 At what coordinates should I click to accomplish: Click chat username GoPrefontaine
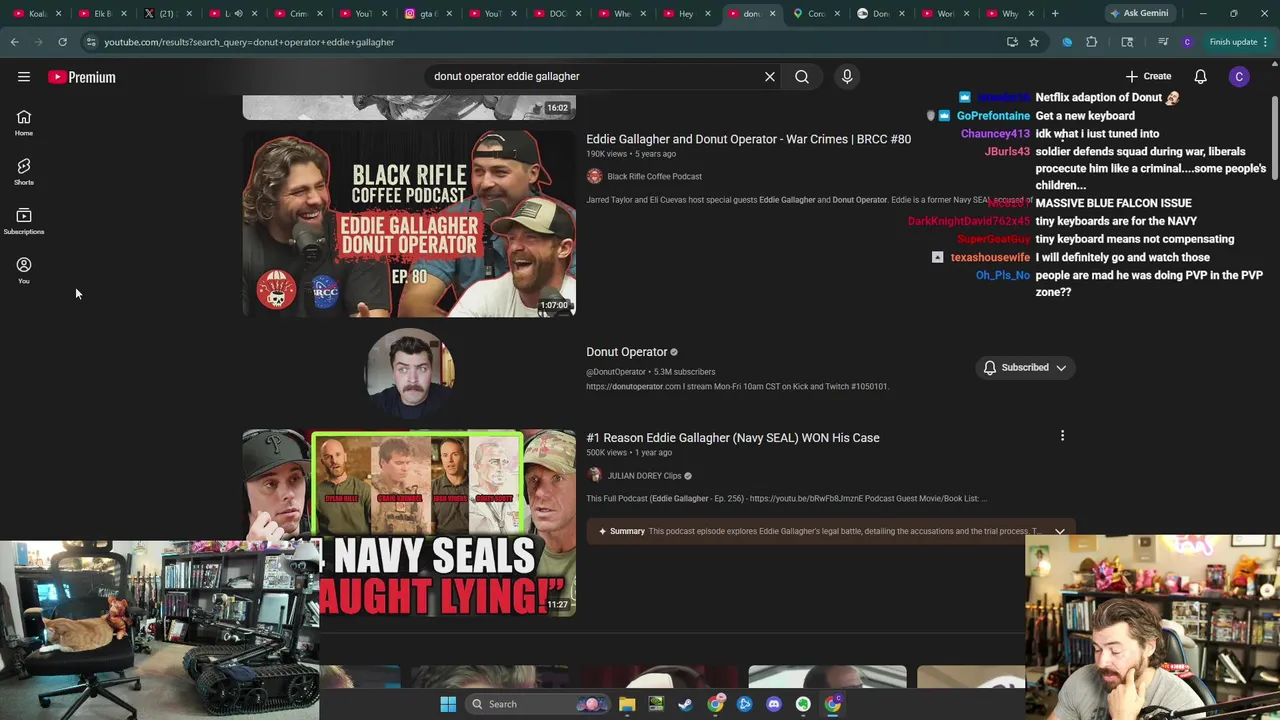pyautogui.click(x=993, y=115)
